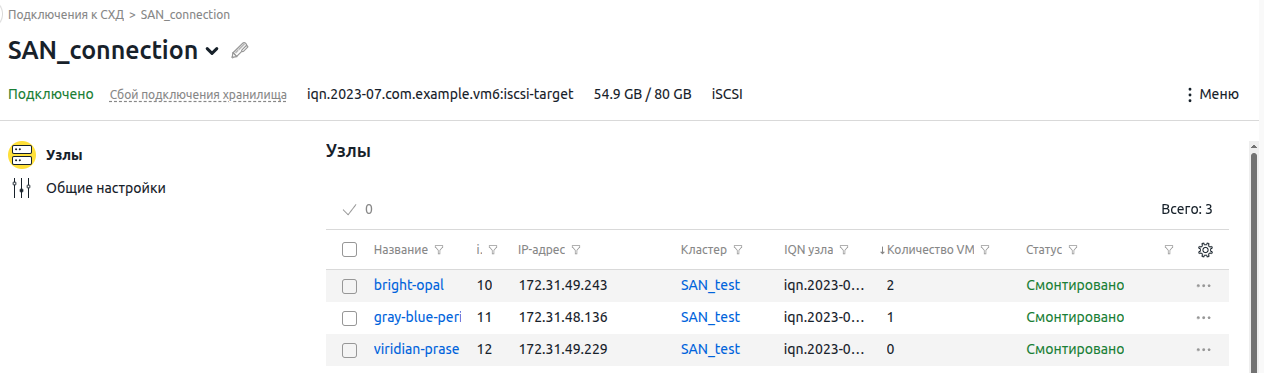
Task: Open the bright-opal node link
Action: click(409, 285)
